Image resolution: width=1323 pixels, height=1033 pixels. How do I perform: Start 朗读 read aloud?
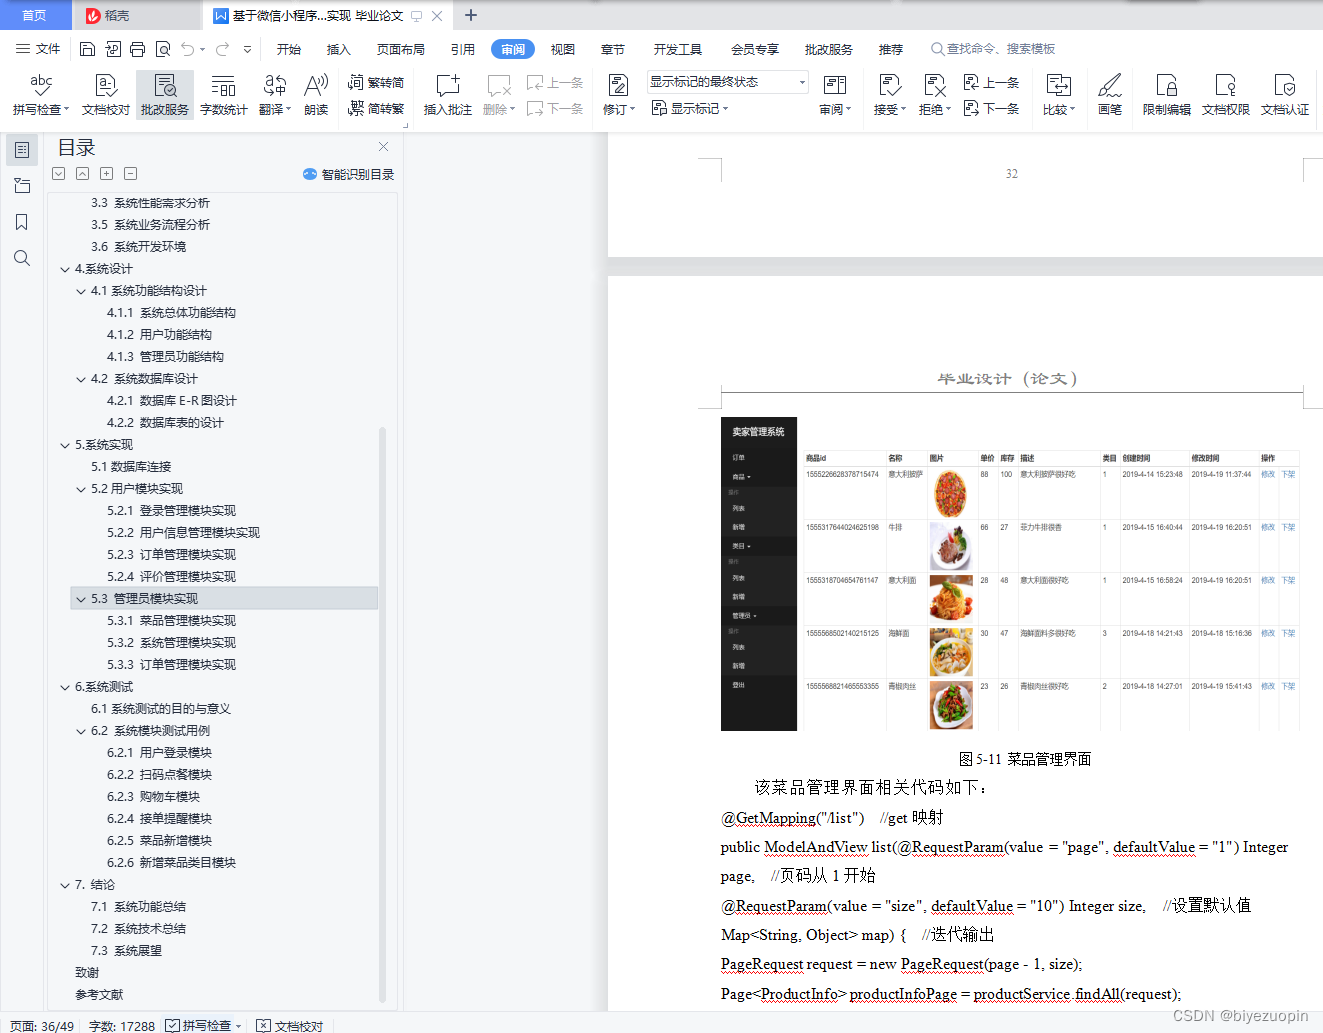[316, 95]
